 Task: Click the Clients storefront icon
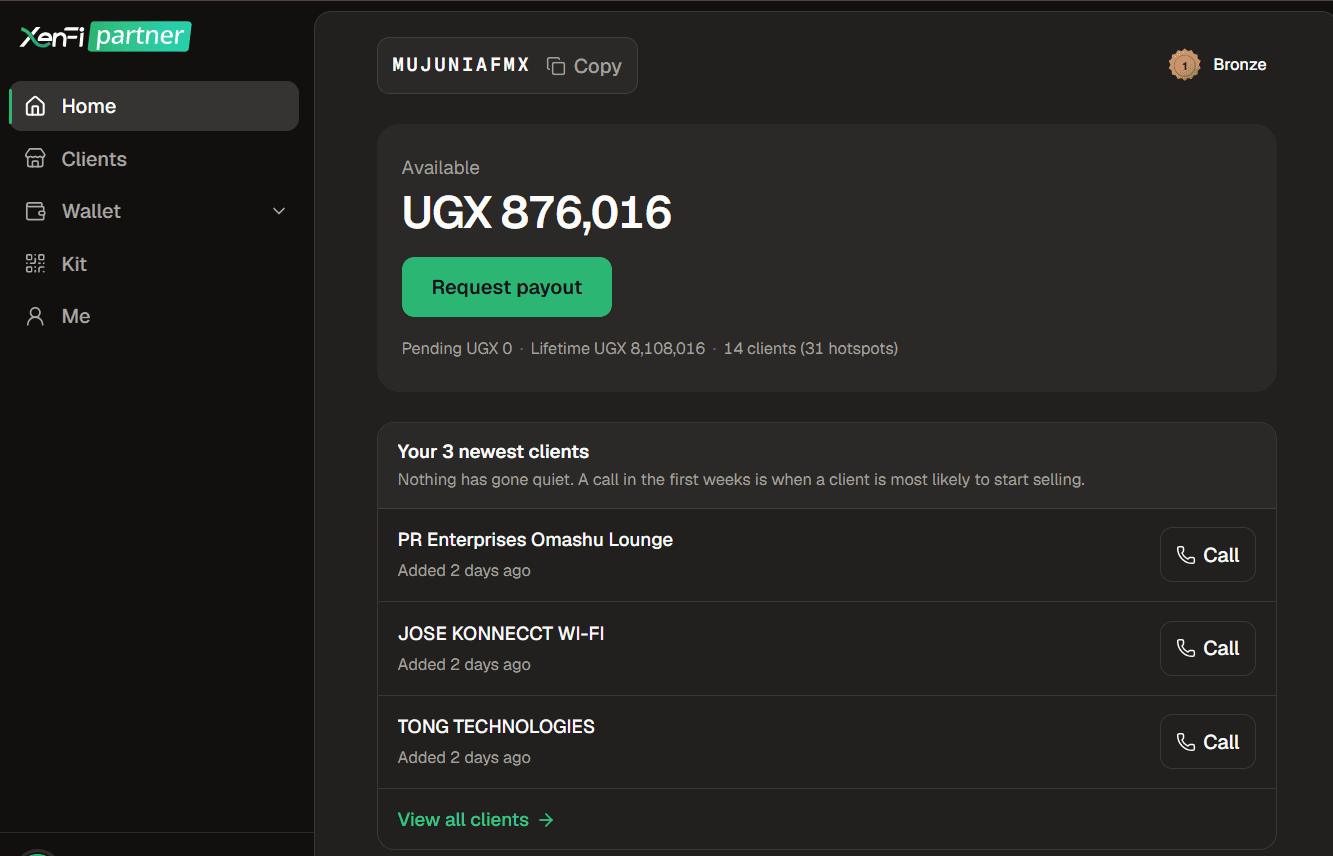(x=36, y=159)
